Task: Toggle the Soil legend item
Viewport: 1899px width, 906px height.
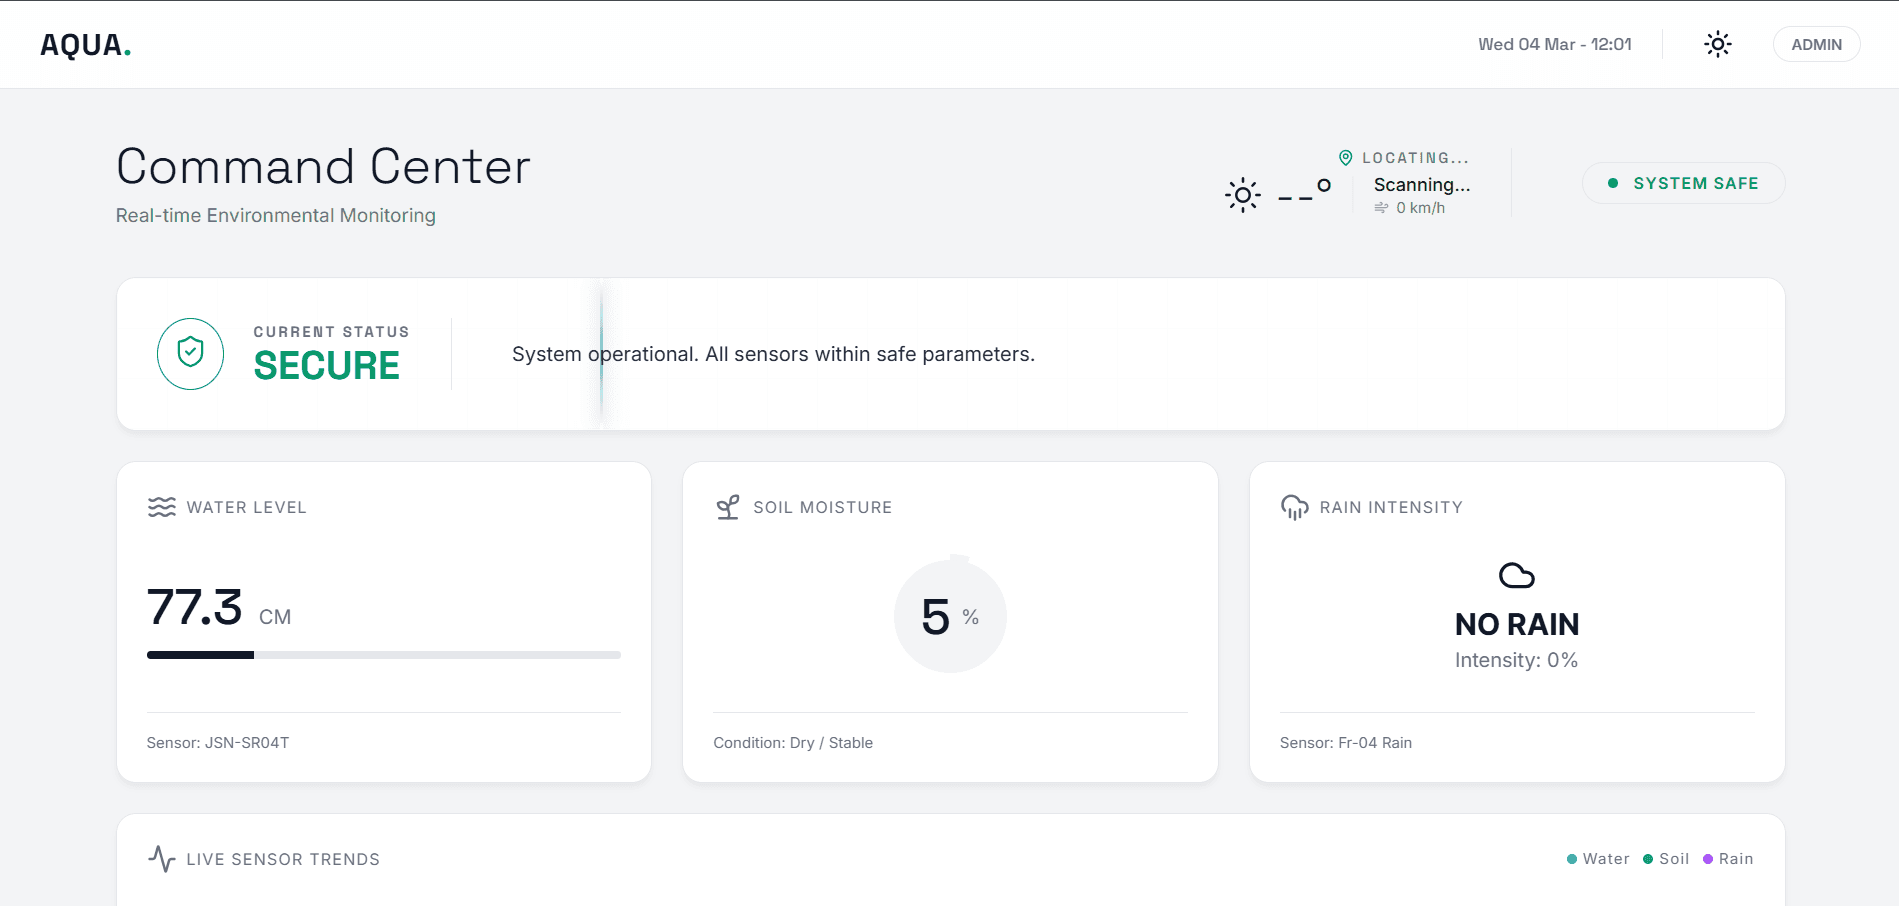Action: [1666, 859]
